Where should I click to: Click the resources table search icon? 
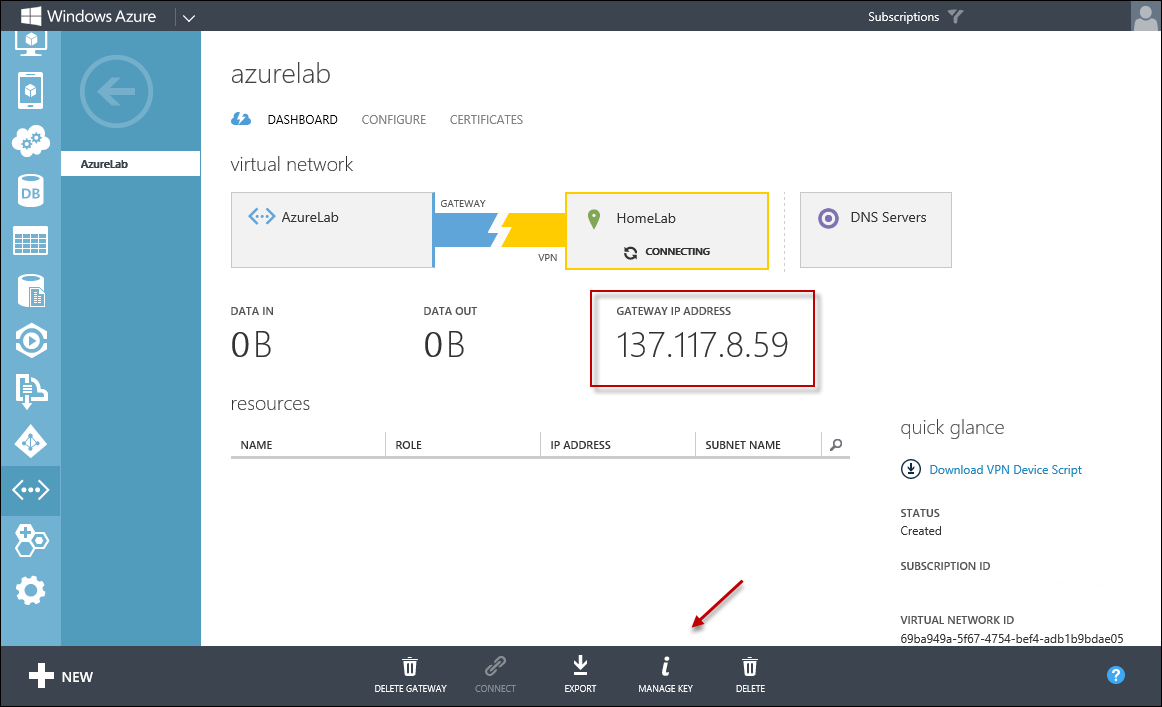[x=836, y=445]
